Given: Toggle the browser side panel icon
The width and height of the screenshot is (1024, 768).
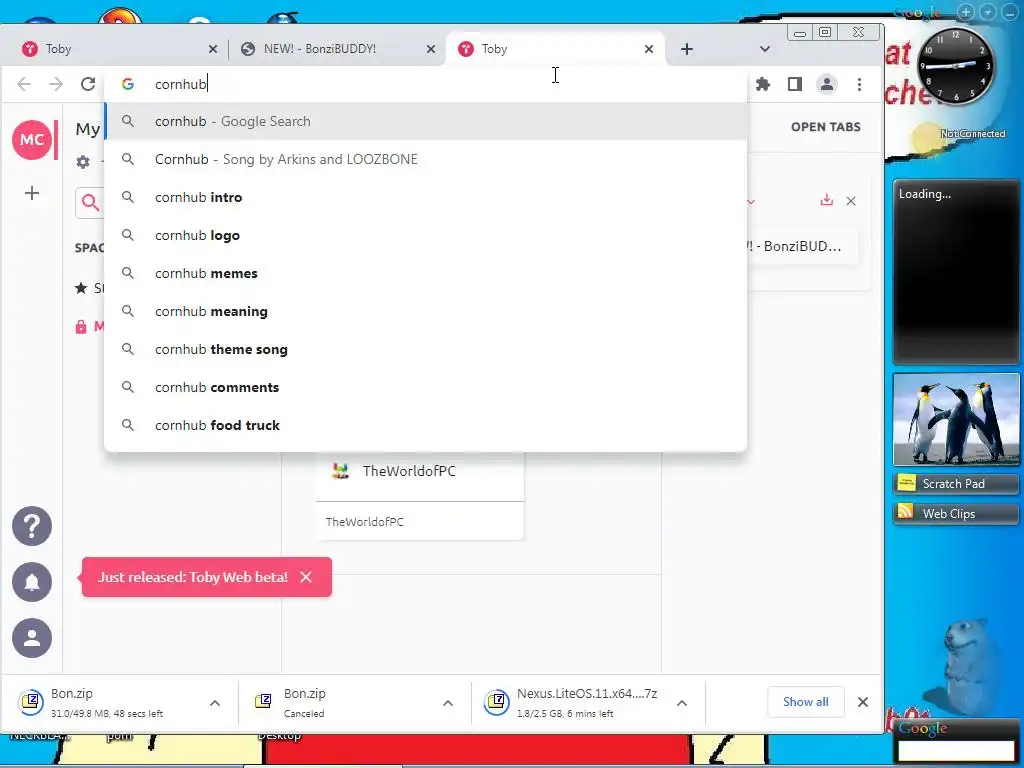Looking at the screenshot, I should [x=794, y=84].
